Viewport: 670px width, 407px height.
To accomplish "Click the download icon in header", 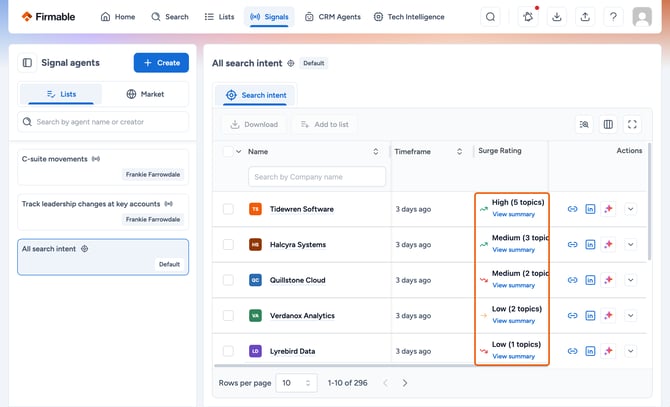I will point(556,17).
